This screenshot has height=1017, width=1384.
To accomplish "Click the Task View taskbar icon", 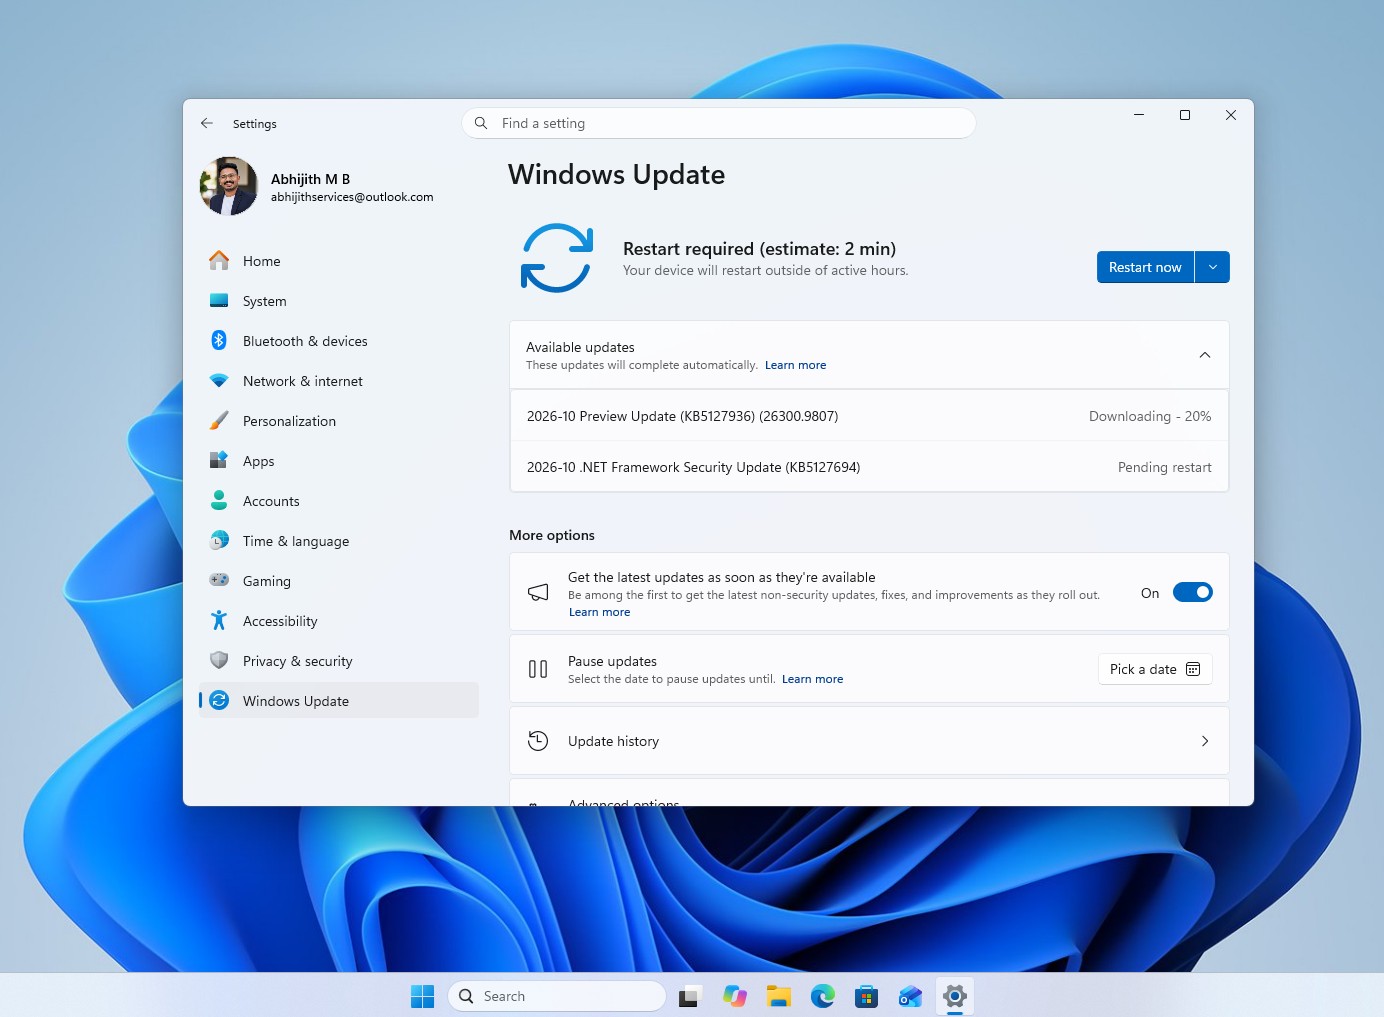I will click(689, 996).
